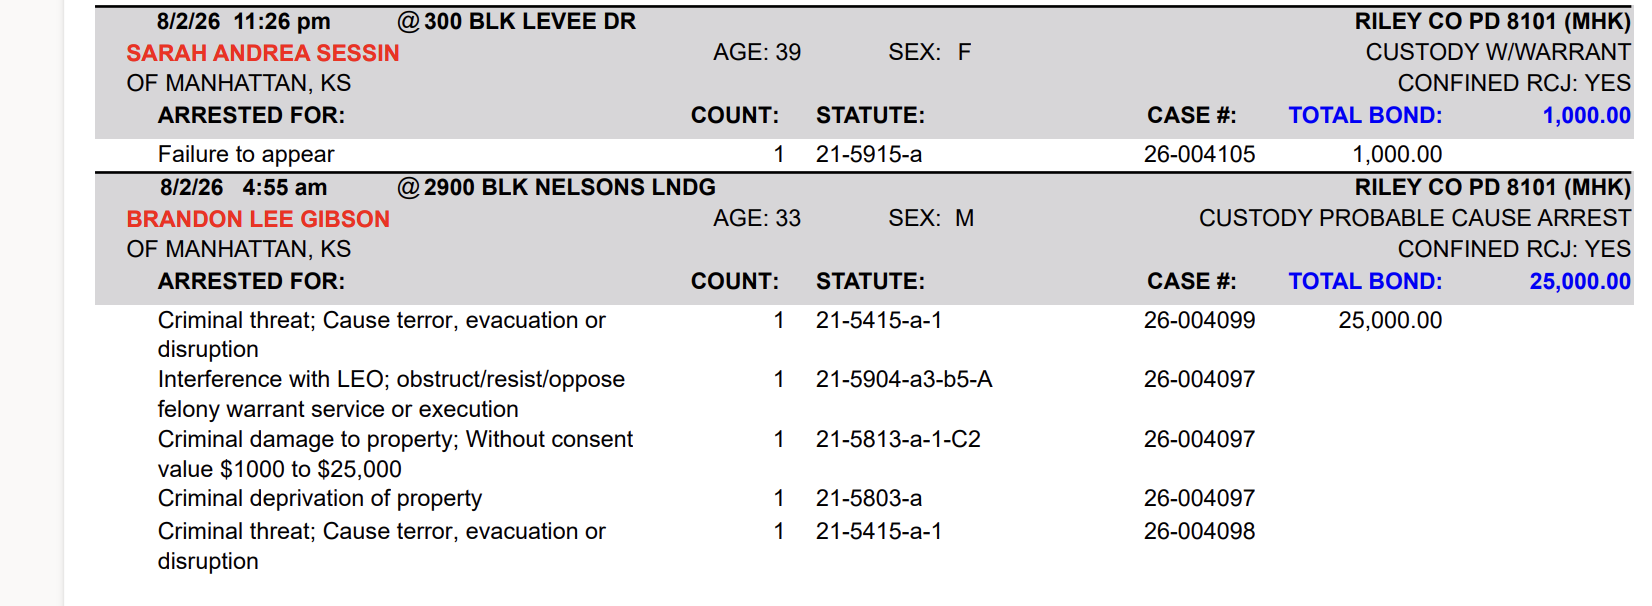Screen dimensions: 1652x606
Task: Click the CUSTODY W/WARRANT text
Action: click(x=1498, y=52)
